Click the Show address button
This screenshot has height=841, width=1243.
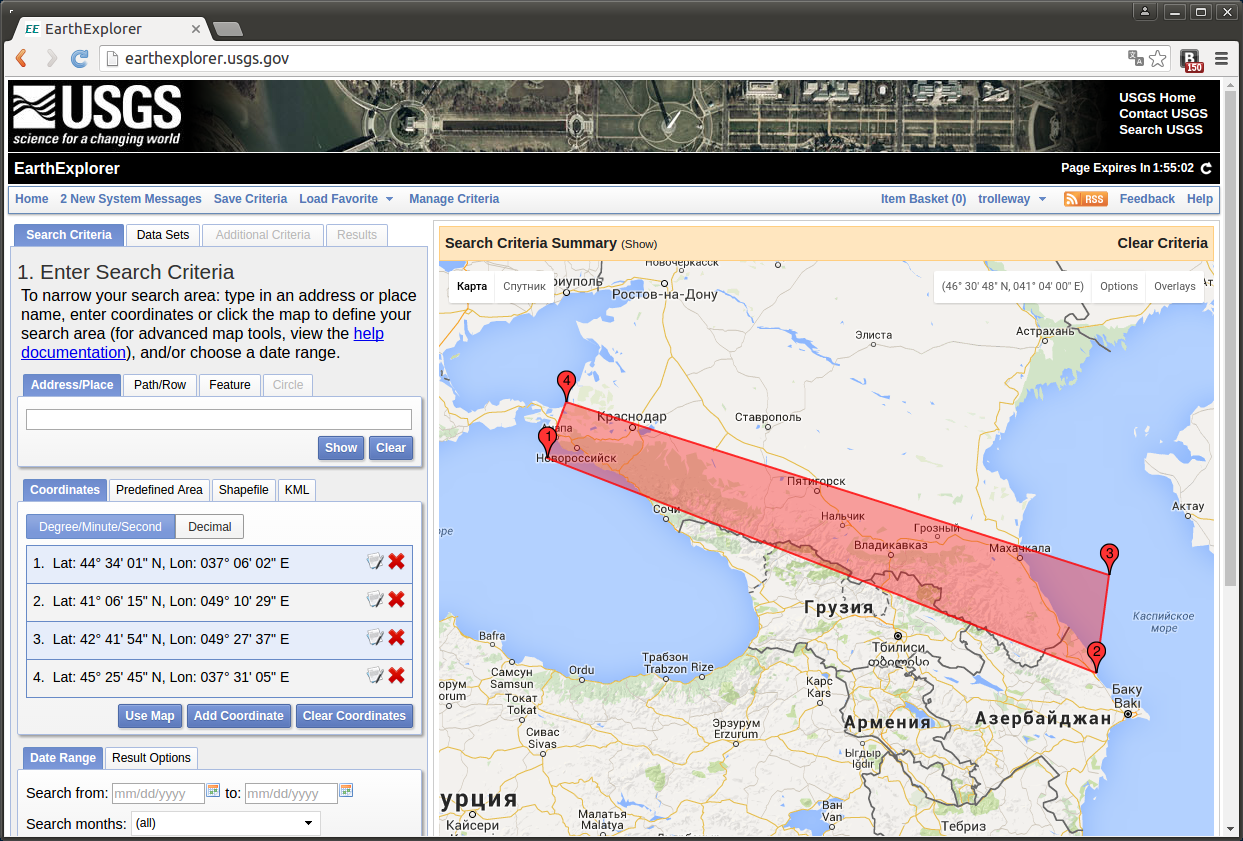[x=341, y=448]
